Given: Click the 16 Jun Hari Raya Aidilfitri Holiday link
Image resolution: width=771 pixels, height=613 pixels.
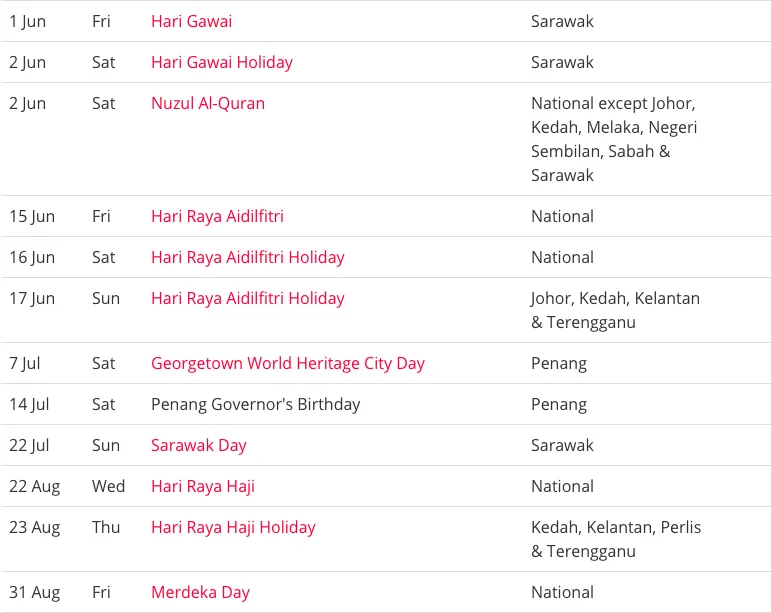Looking at the screenshot, I should (x=247, y=257).
